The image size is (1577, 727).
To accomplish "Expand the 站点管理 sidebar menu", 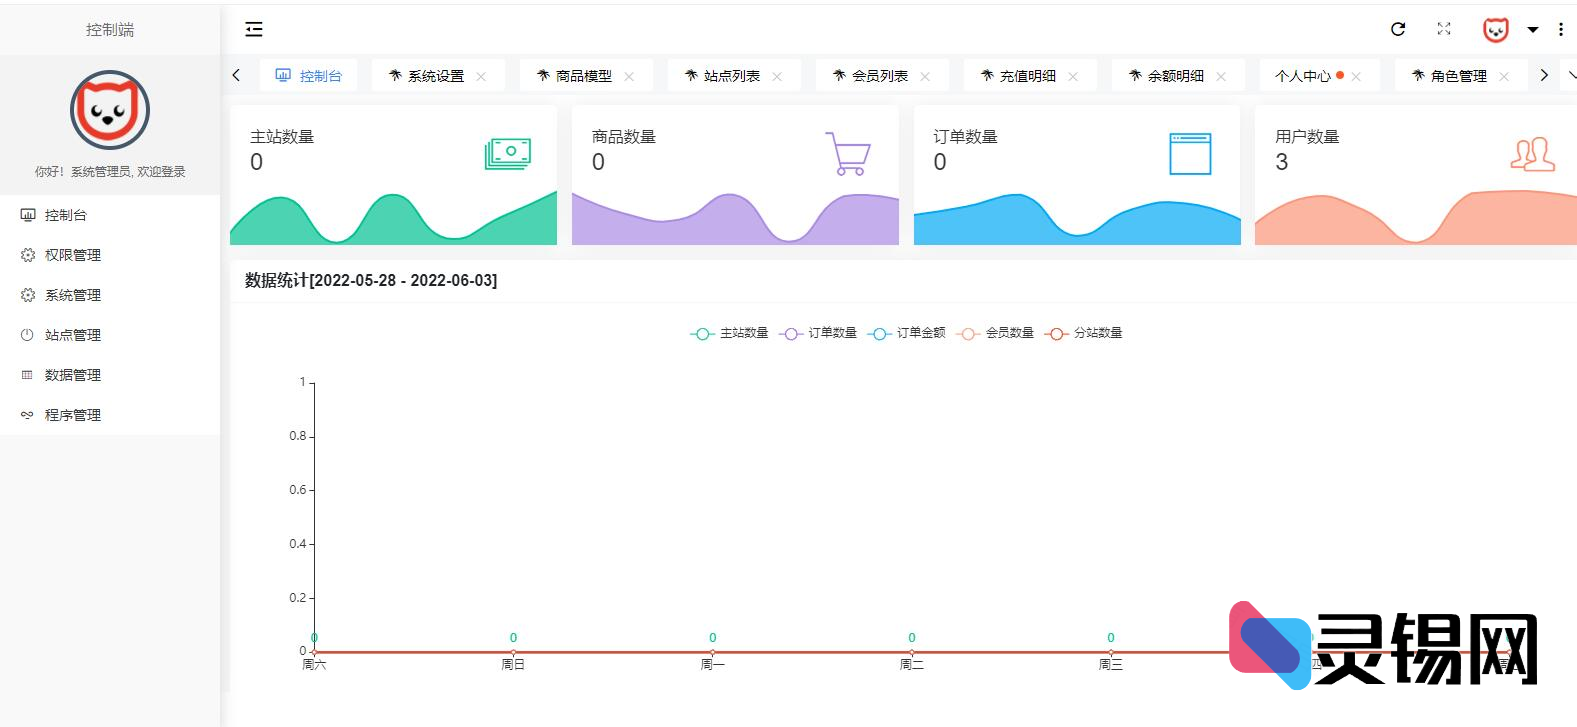I will (x=72, y=335).
